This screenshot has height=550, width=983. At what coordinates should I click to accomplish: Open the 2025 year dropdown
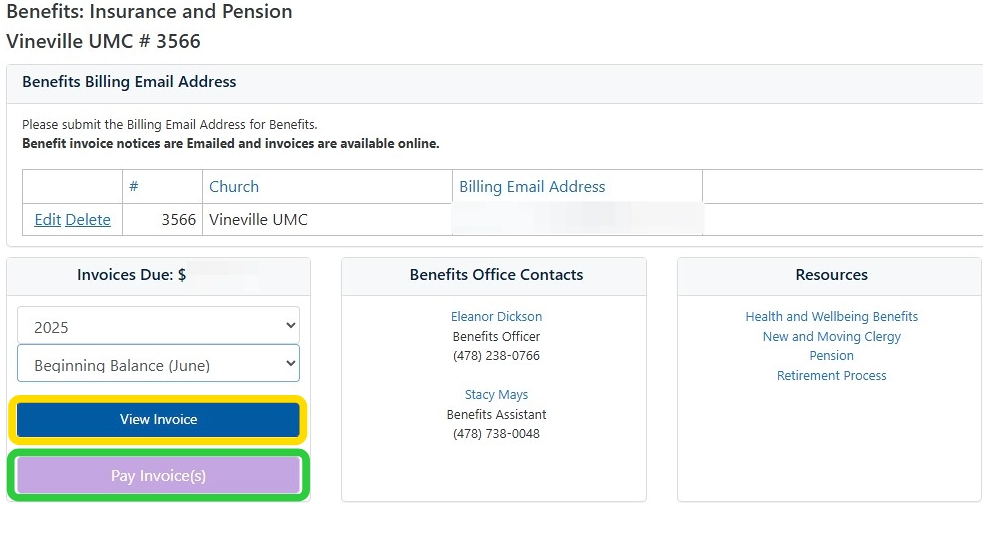[x=158, y=327]
